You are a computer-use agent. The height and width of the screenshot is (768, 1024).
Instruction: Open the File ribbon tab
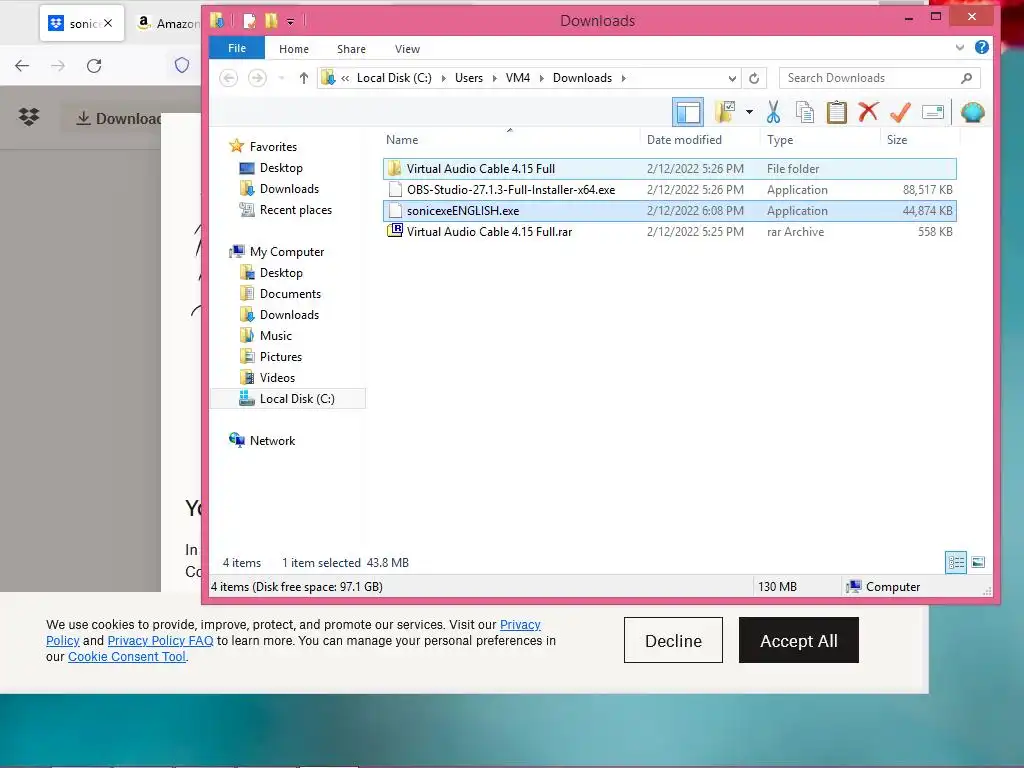click(236, 48)
